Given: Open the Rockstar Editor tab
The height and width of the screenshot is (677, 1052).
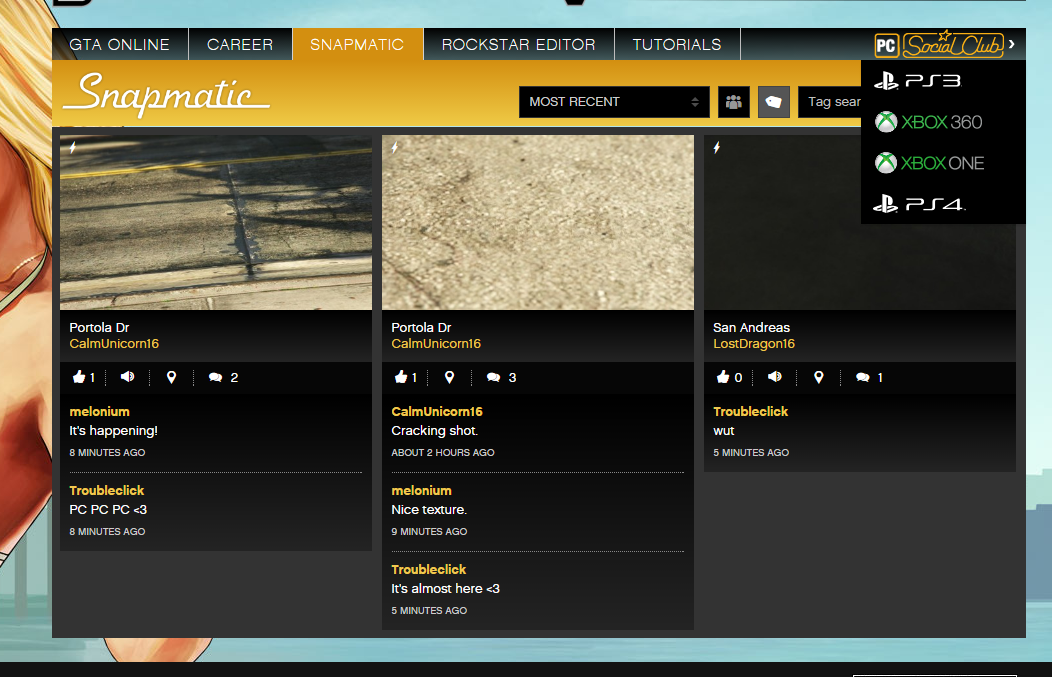Looking at the screenshot, I should [x=519, y=44].
